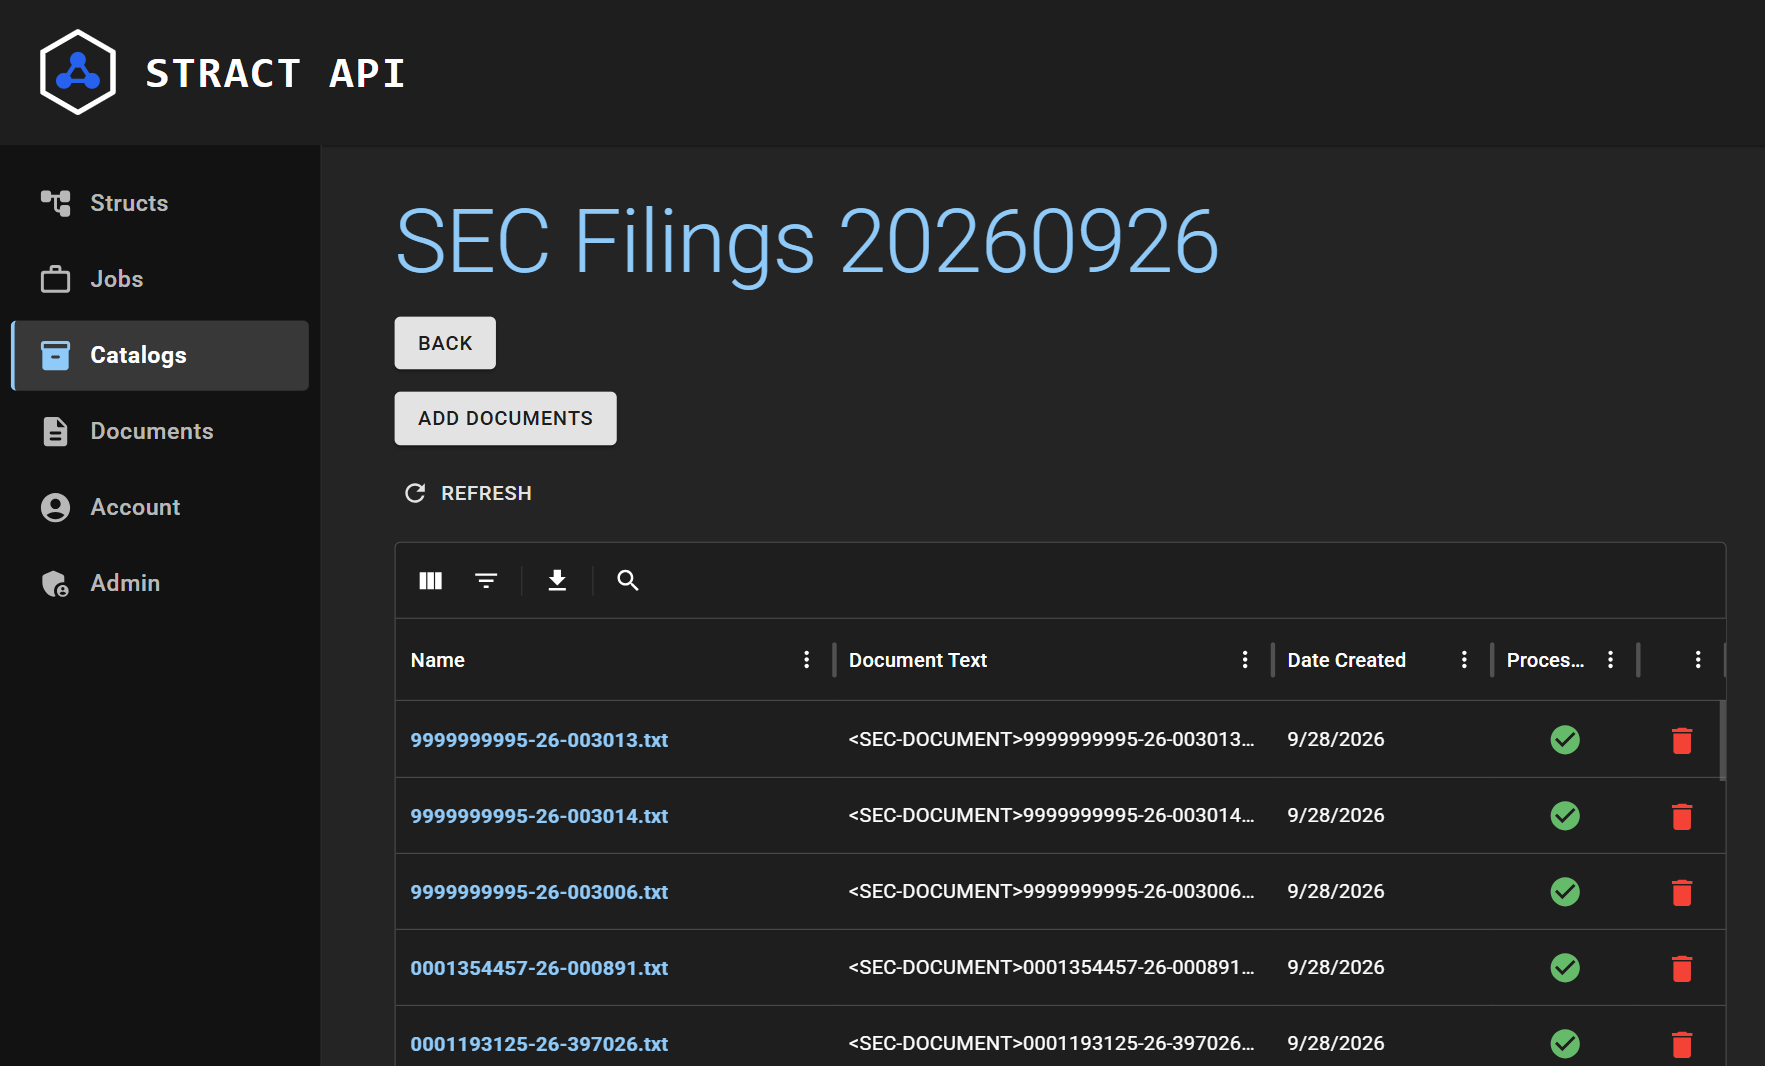The width and height of the screenshot is (1765, 1066).
Task: Click processed checkmark for 0001193125-26-397026.txt
Action: [x=1565, y=1044]
